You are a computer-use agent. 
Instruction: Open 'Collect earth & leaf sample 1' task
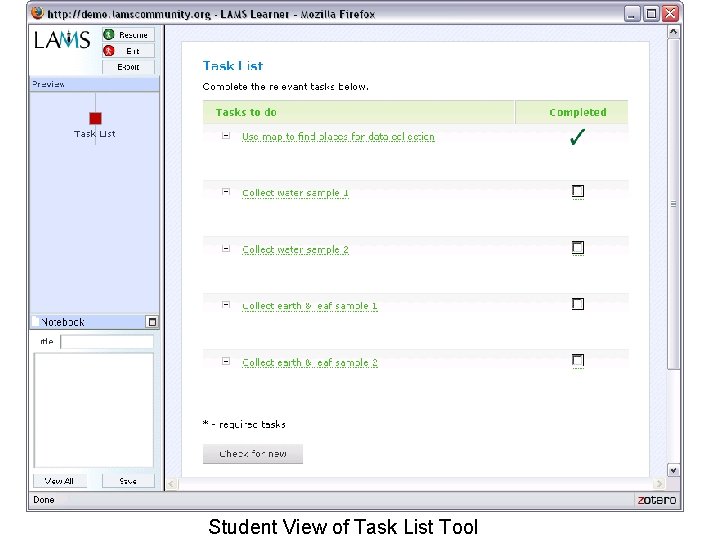(x=310, y=306)
